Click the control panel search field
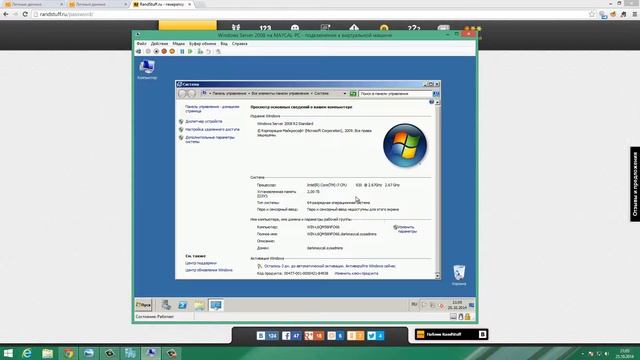Viewport: 640px width, 360px height. [395, 93]
